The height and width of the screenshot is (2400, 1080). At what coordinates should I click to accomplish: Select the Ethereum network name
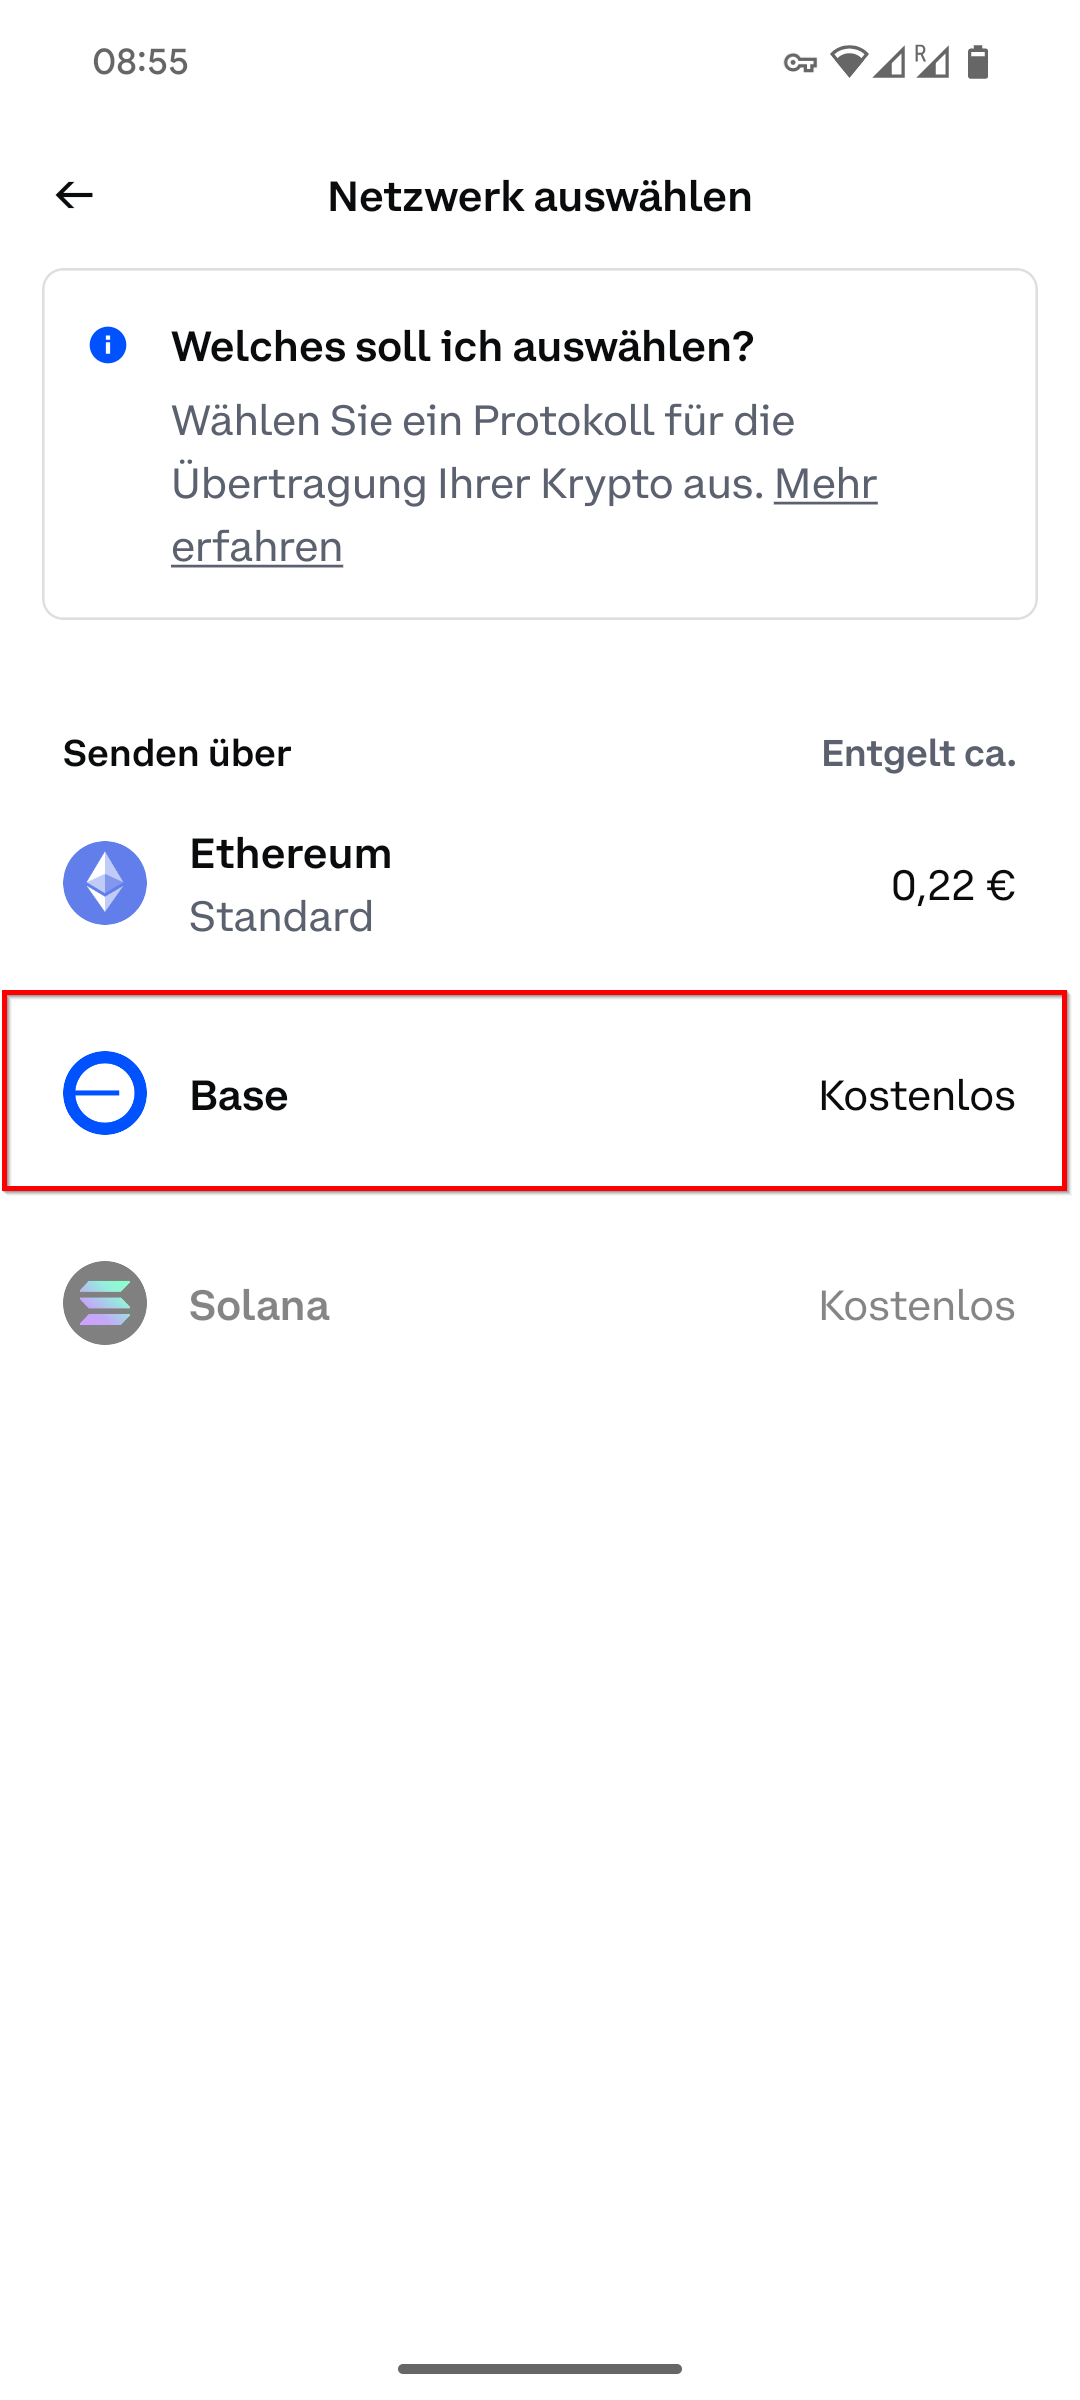click(x=290, y=854)
